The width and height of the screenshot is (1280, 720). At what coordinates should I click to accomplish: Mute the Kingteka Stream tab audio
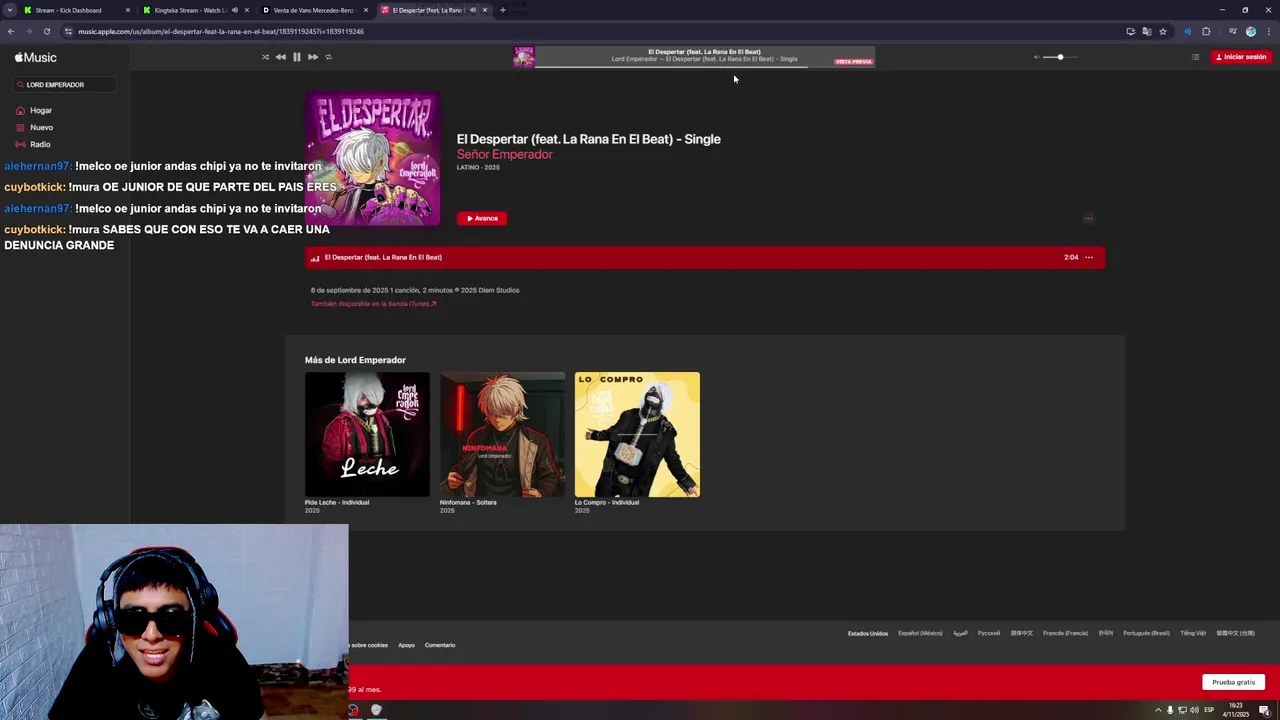pos(235,10)
